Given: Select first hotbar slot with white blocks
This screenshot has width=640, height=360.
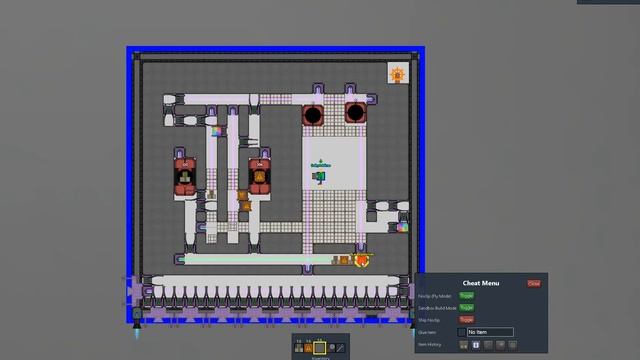Looking at the screenshot, I should [299, 348].
